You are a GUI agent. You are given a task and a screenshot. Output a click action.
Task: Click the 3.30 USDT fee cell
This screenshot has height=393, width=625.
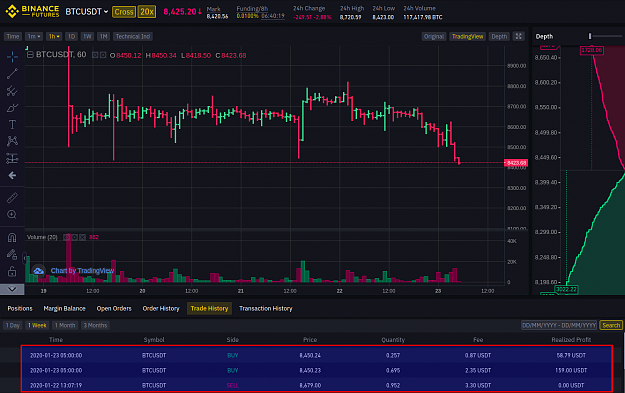click(x=478, y=385)
